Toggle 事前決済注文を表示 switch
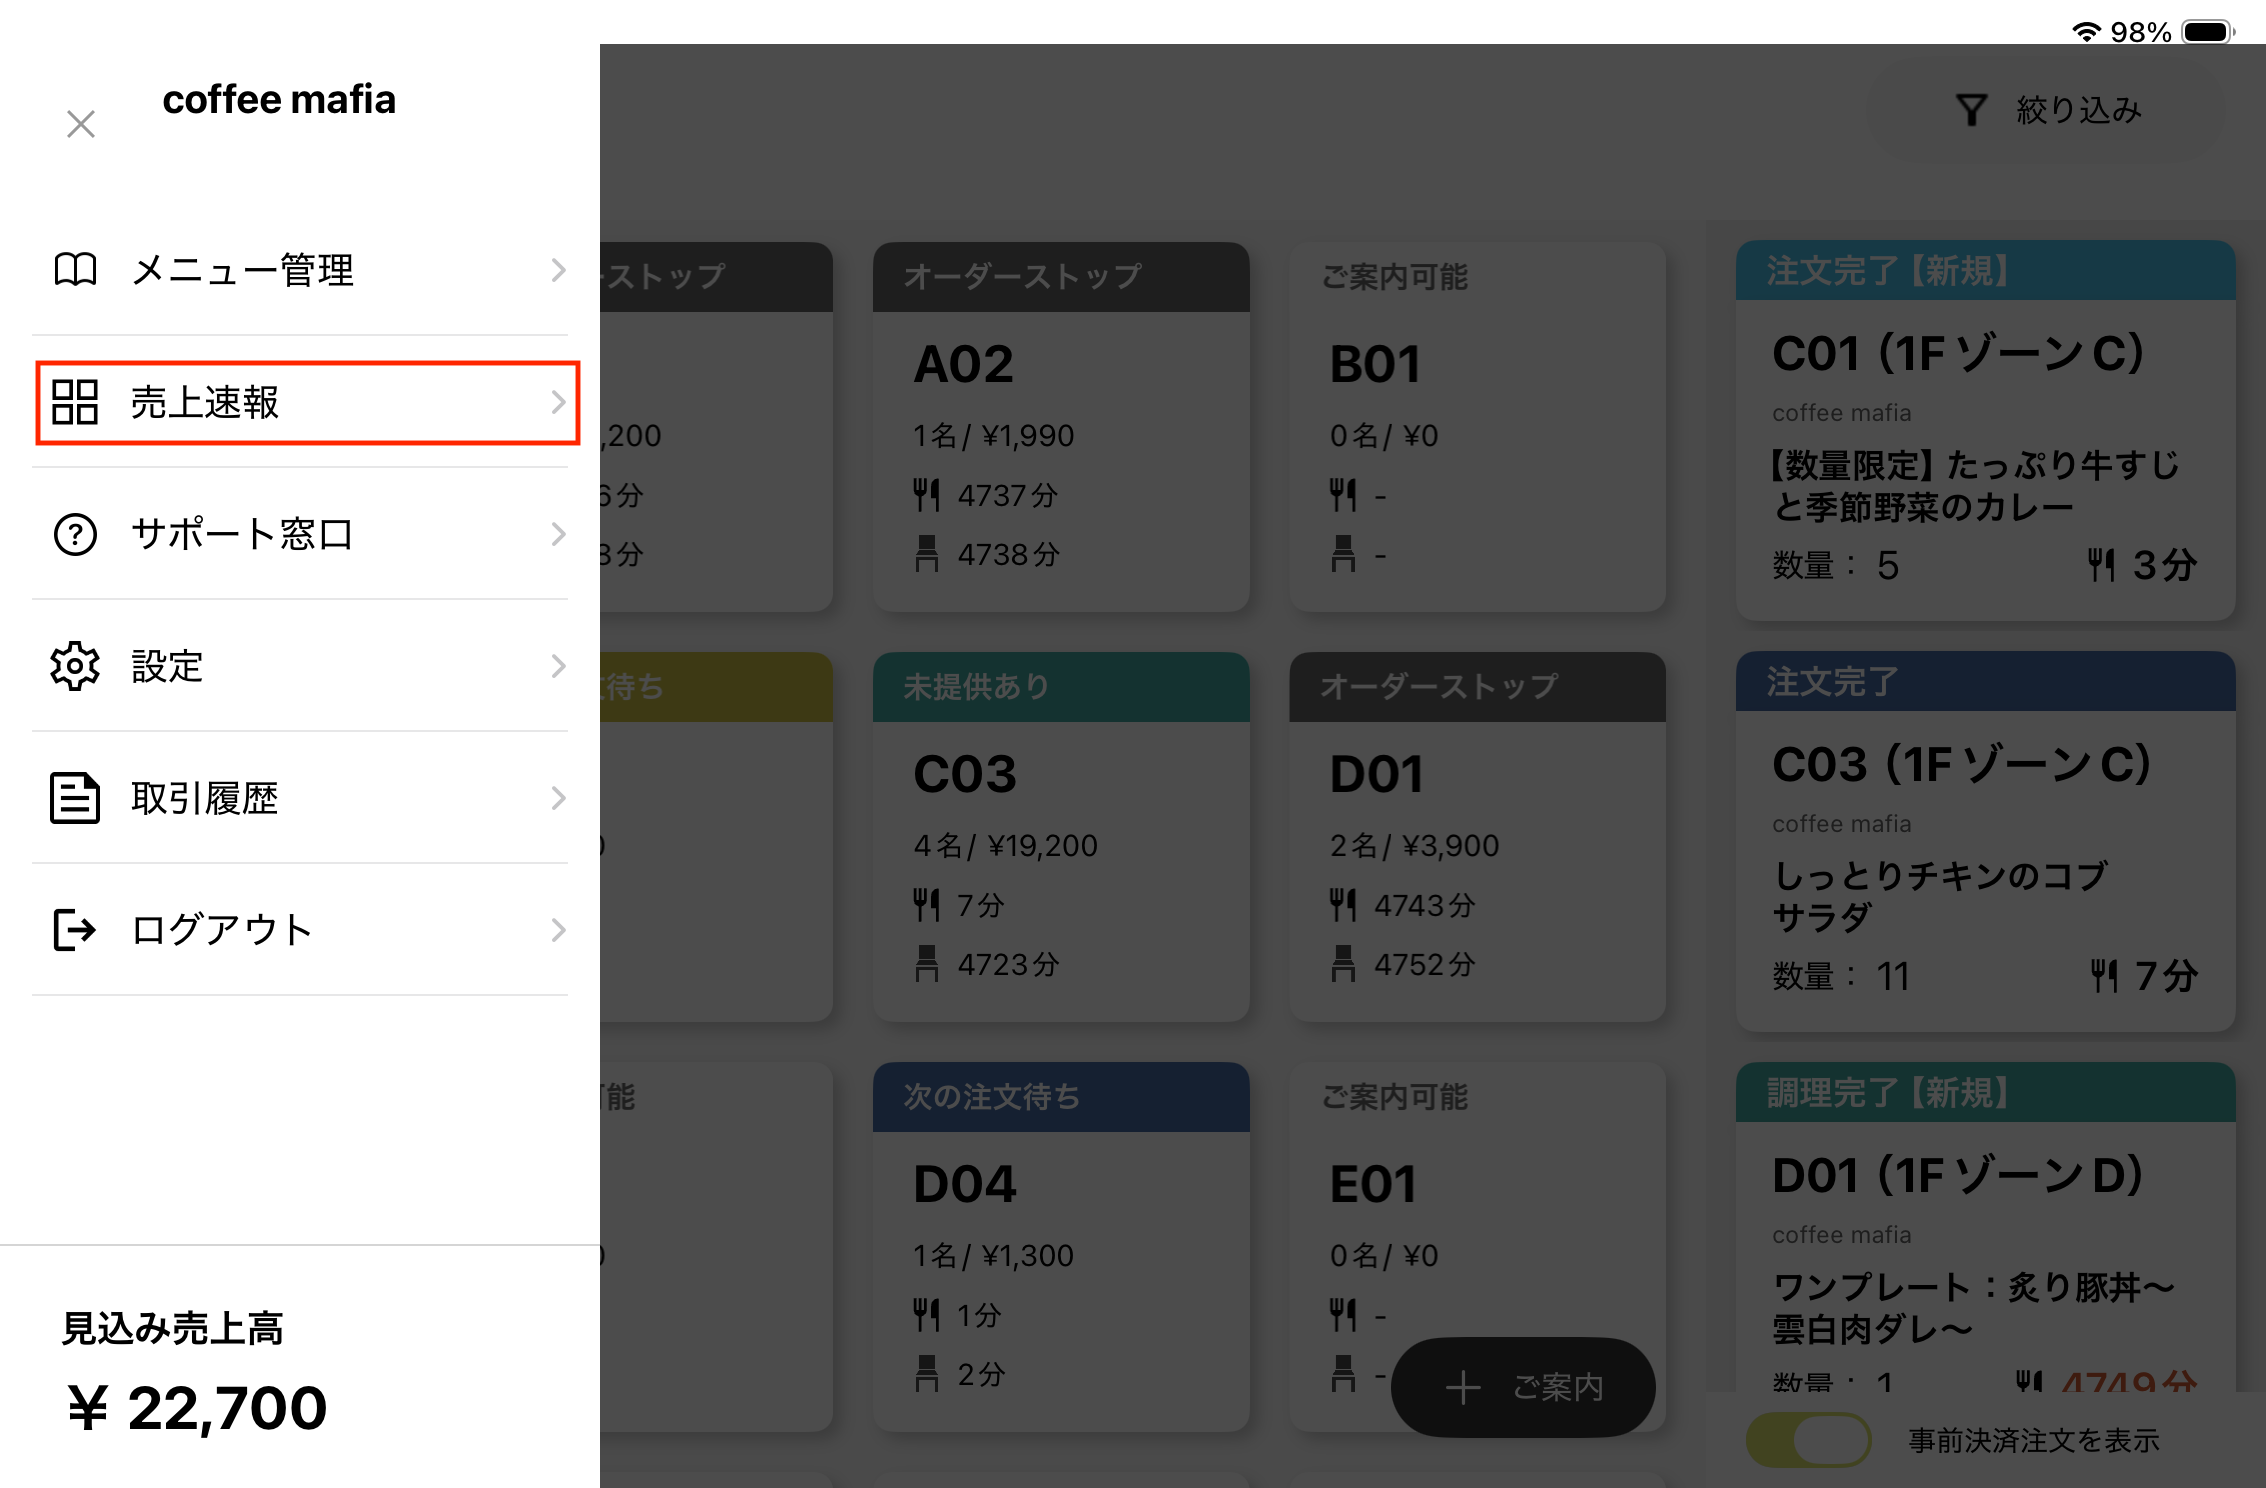Image resolution: width=2266 pixels, height=1488 pixels. pos(1809,1440)
